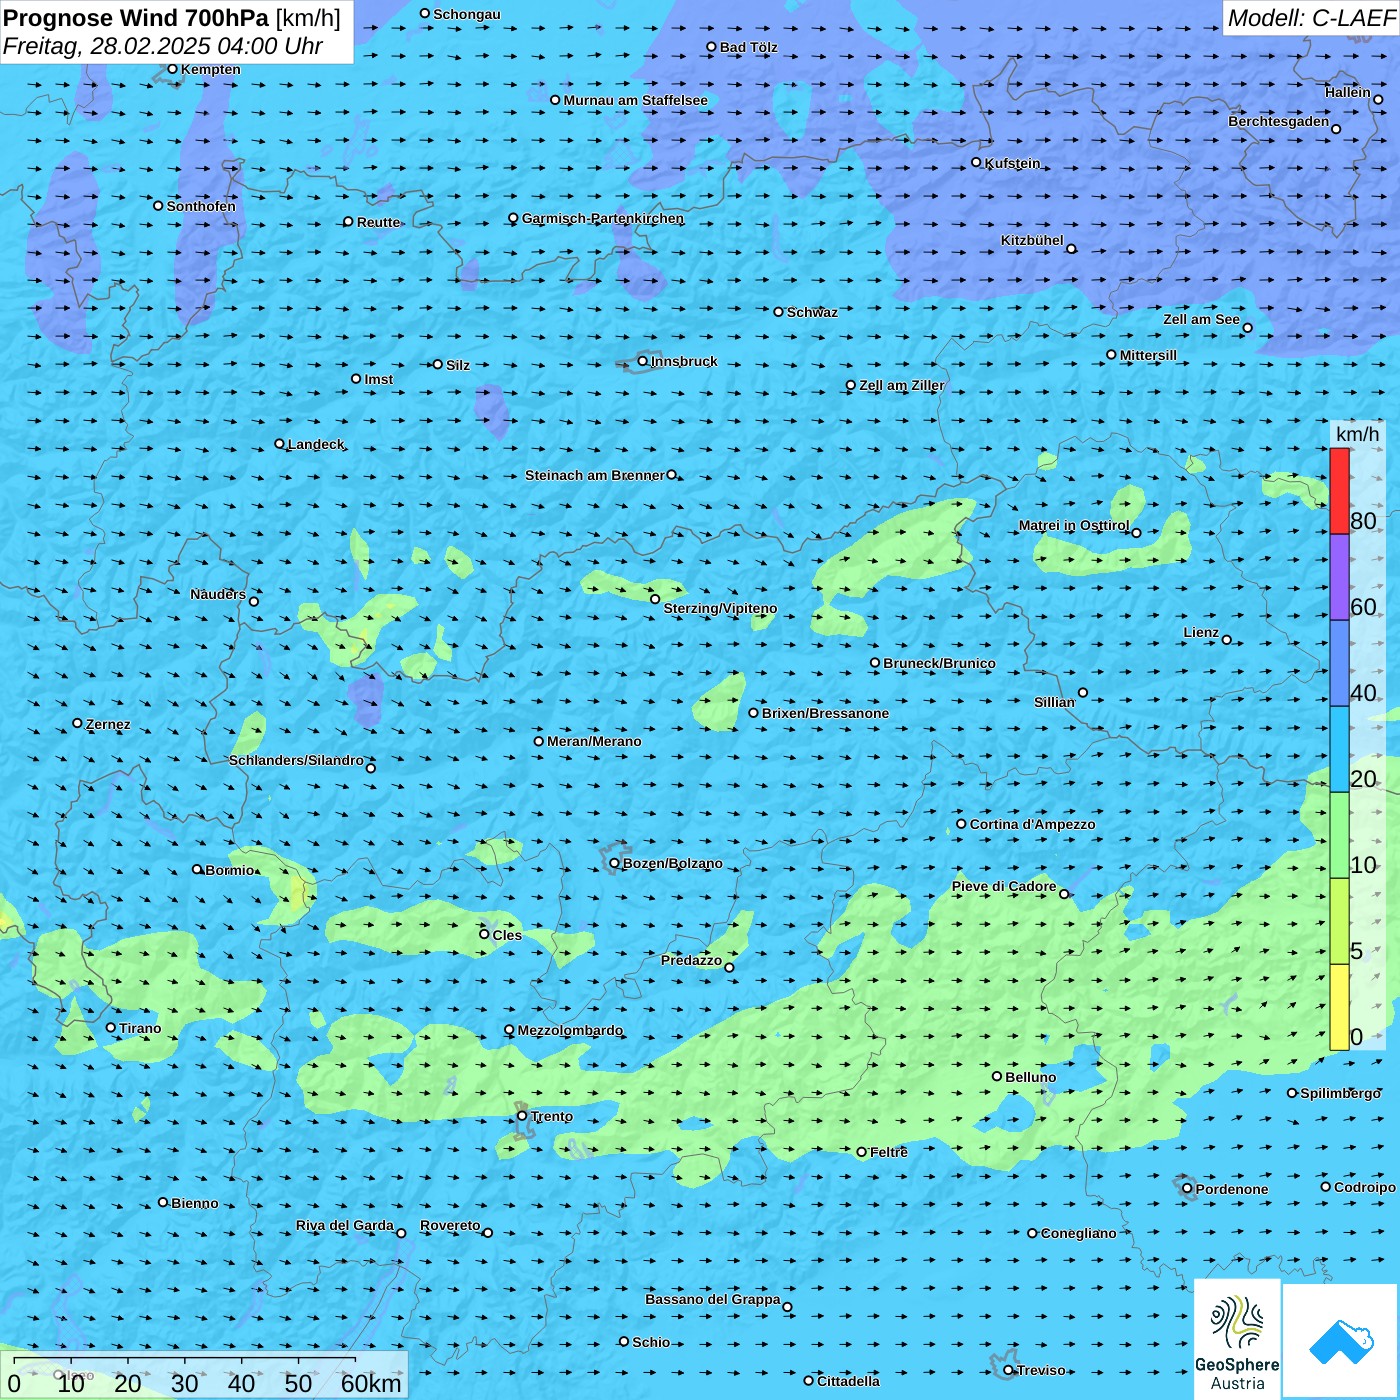Click the Bormio city label
This screenshot has width=1400, height=1400.
point(230,870)
